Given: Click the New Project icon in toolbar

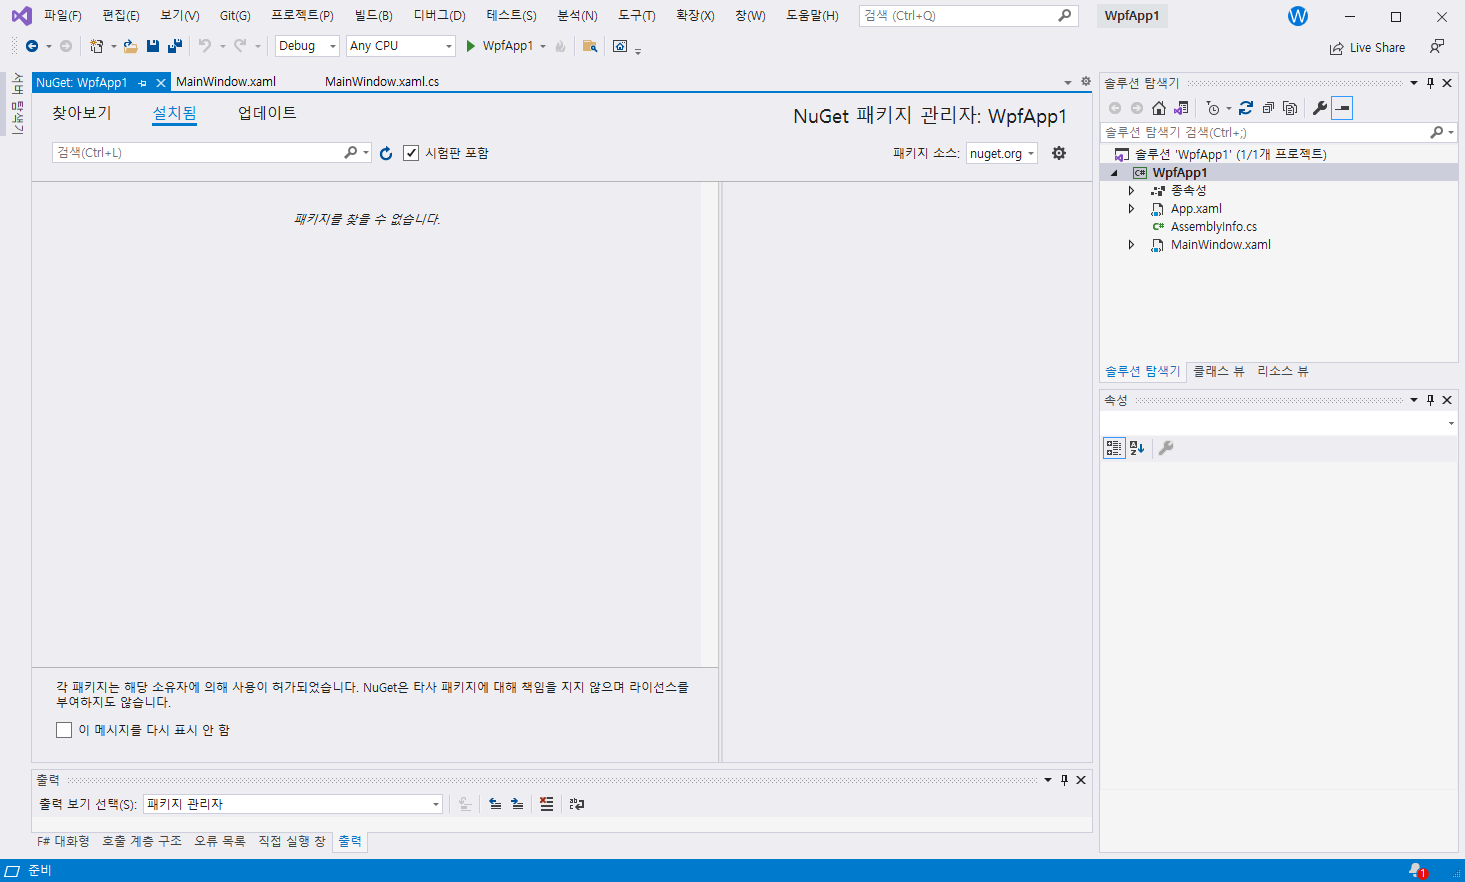Looking at the screenshot, I should pos(96,46).
